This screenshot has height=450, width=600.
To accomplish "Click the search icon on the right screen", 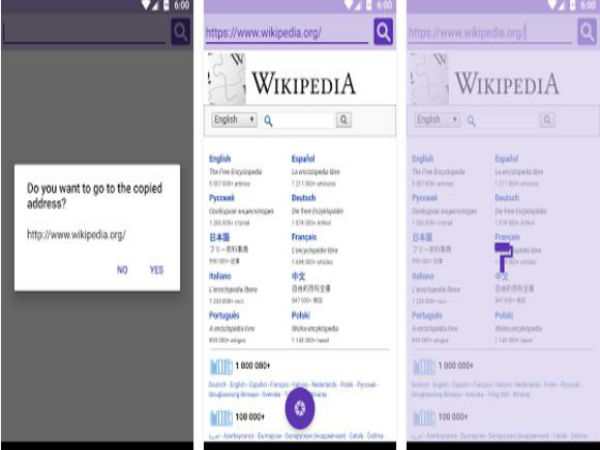I will [x=587, y=32].
